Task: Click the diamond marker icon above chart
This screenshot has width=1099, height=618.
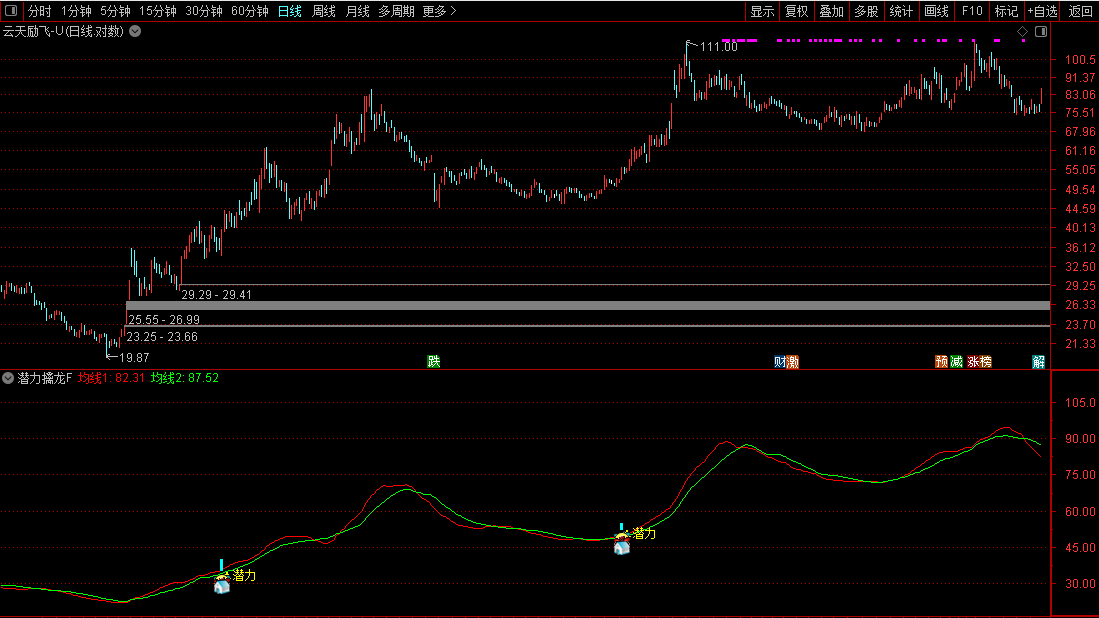Action: coord(1023,32)
